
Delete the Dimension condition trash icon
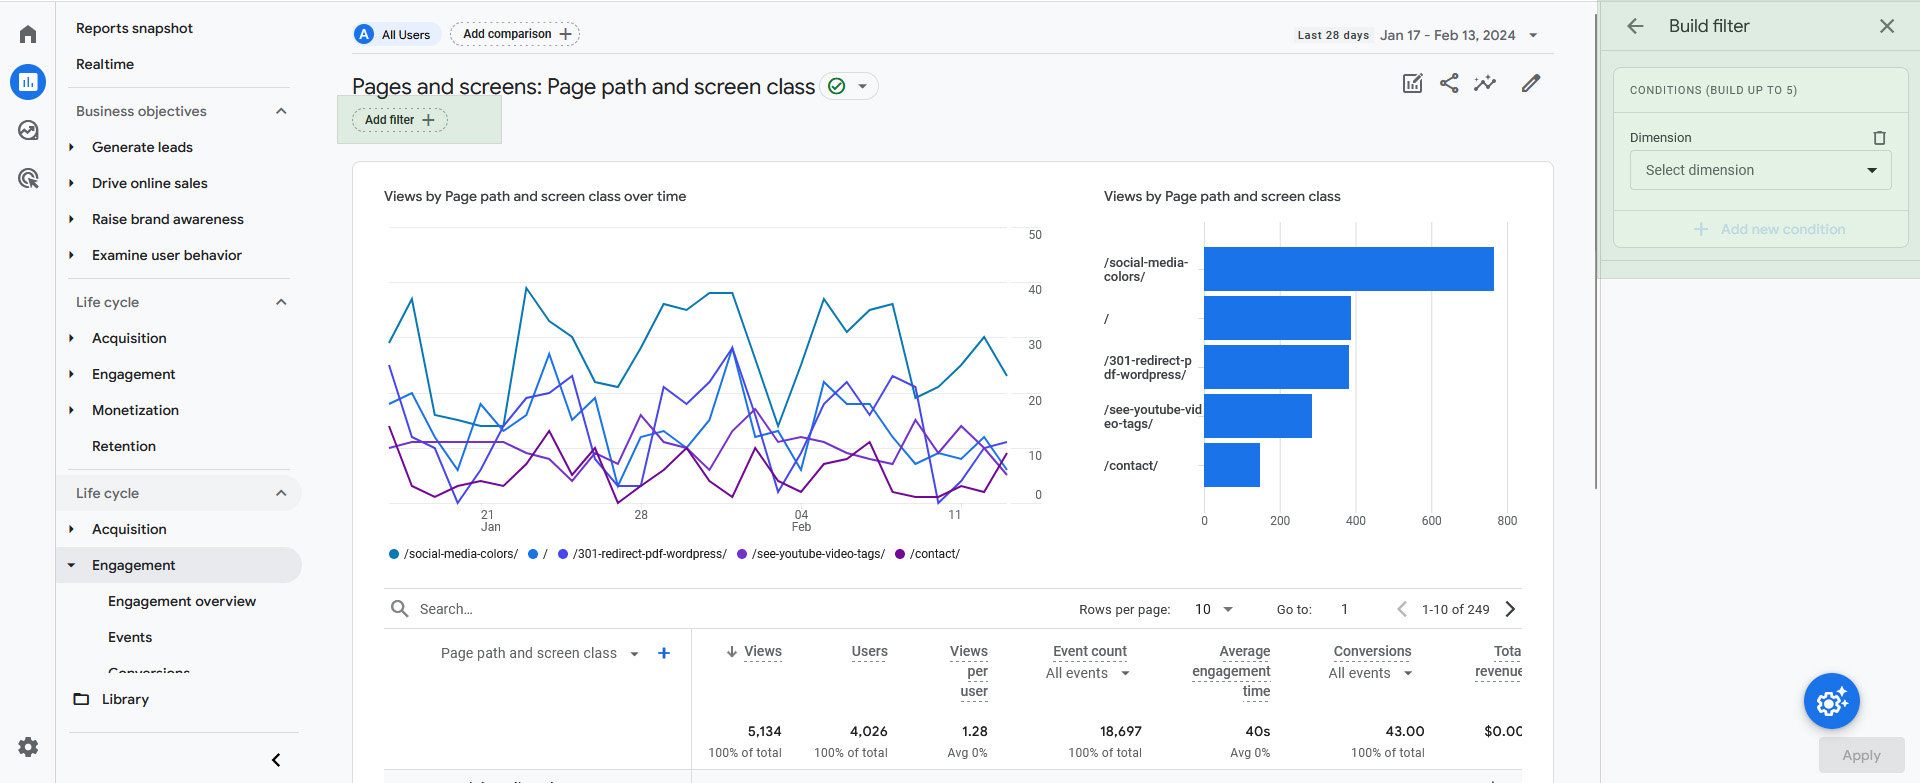click(1879, 138)
